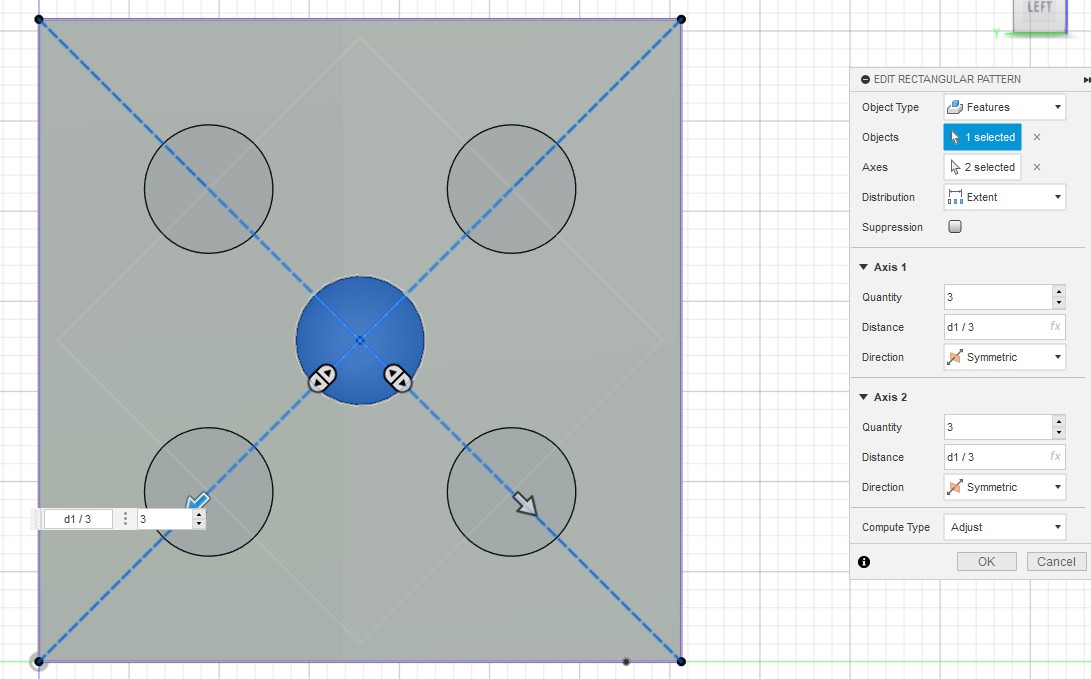
Task: Collapse the Axis 1 section
Action: (x=863, y=267)
